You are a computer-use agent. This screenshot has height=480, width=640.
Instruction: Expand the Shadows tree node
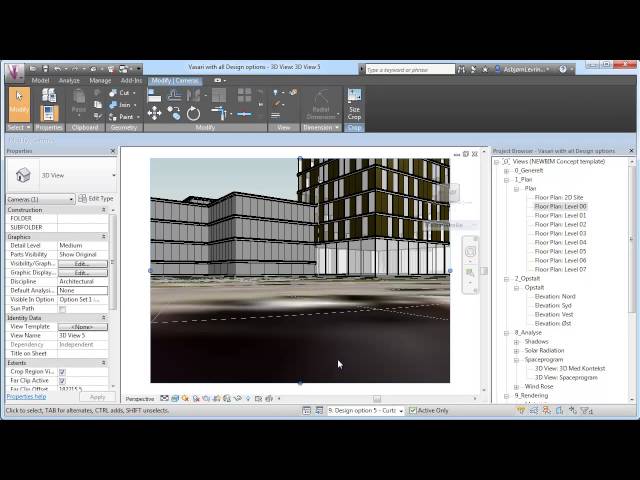coord(518,341)
